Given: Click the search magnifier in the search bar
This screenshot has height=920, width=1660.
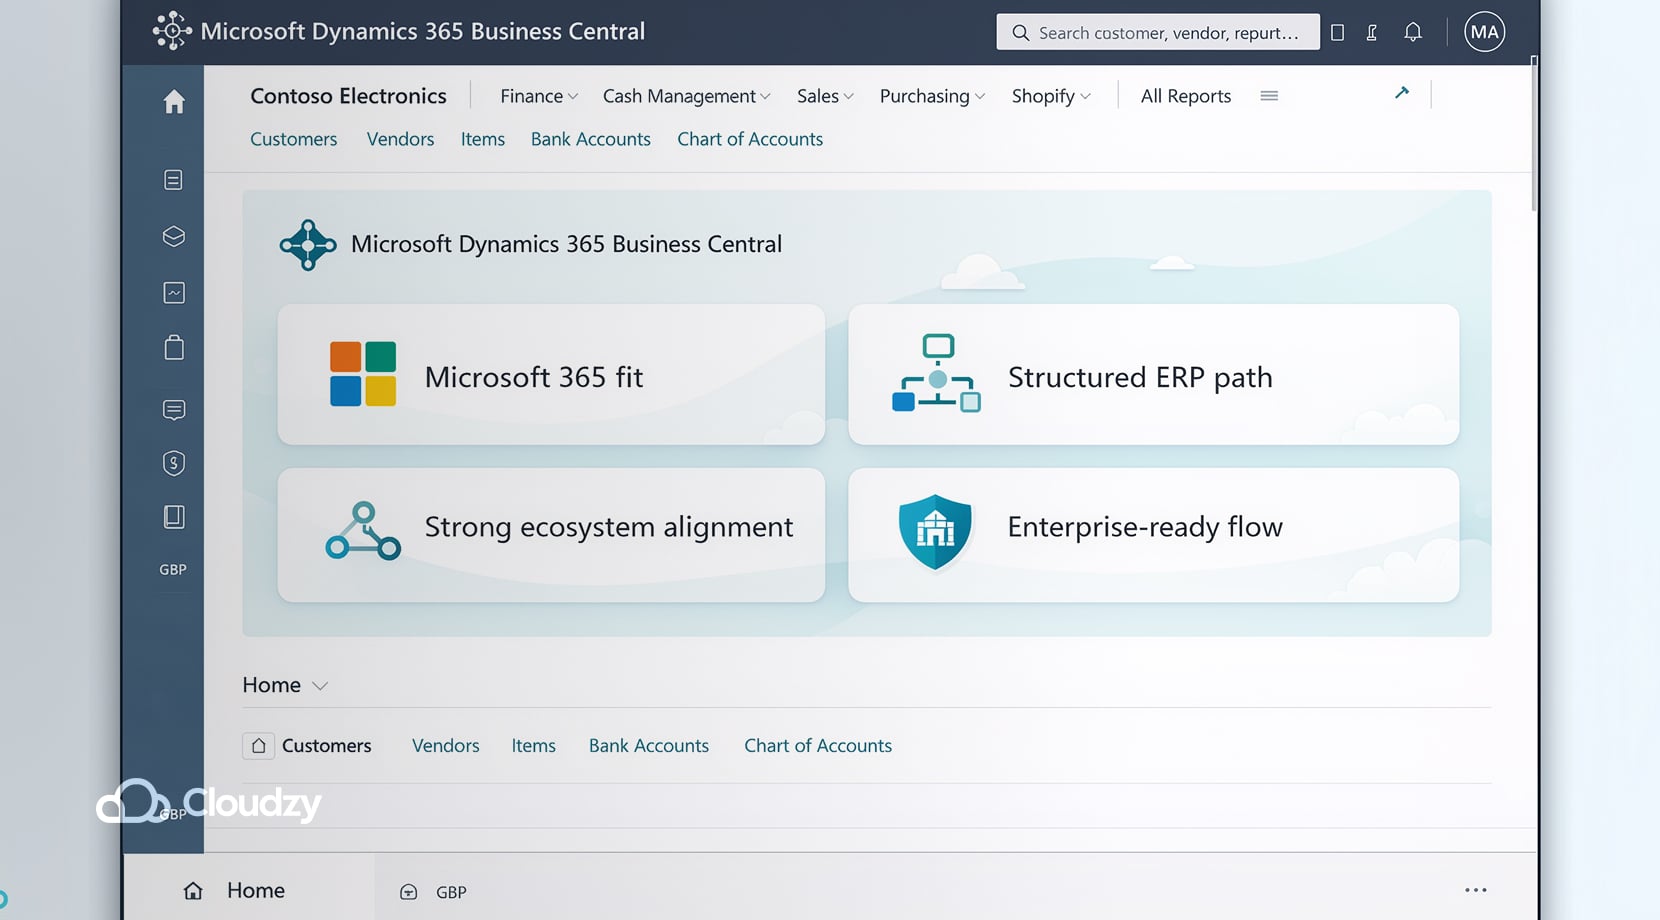Looking at the screenshot, I should point(1020,32).
